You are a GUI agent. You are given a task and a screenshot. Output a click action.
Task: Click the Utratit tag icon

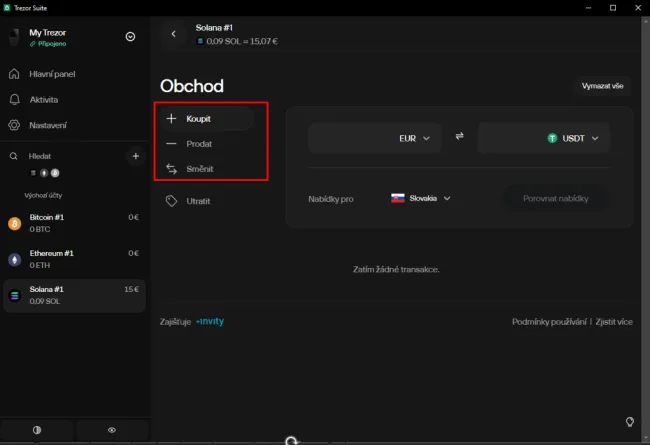pos(171,201)
